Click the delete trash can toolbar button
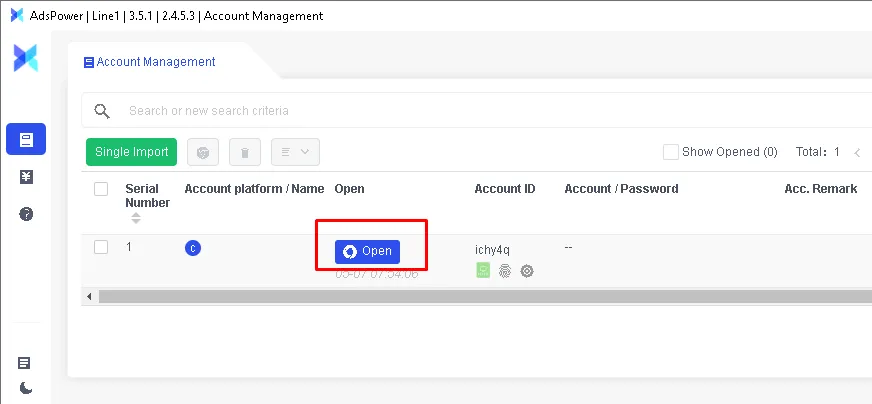Viewport: 872px width, 404px height. 245,152
